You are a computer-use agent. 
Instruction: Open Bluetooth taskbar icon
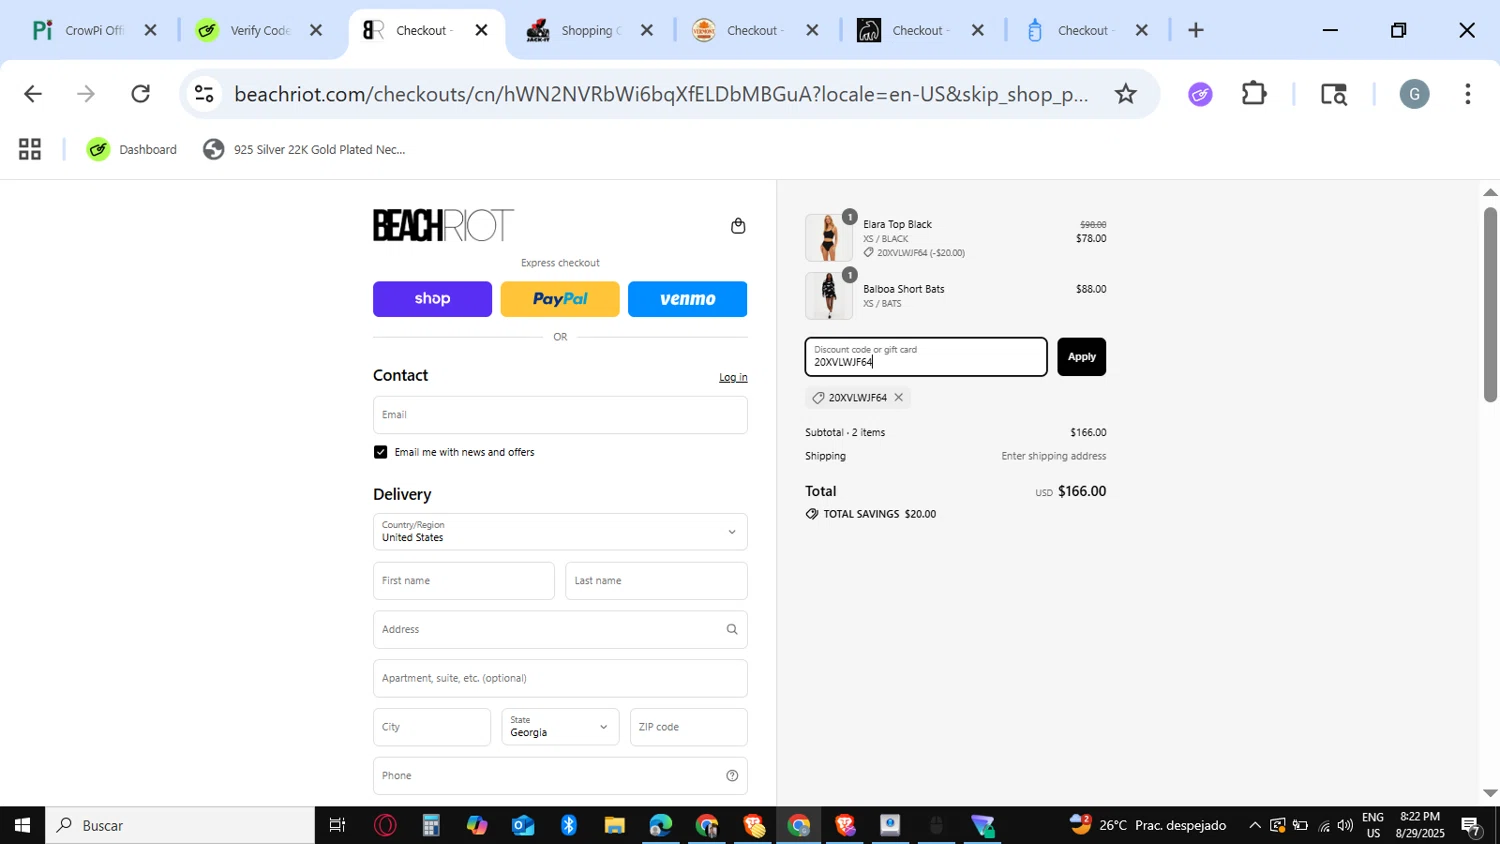point(569,825)
